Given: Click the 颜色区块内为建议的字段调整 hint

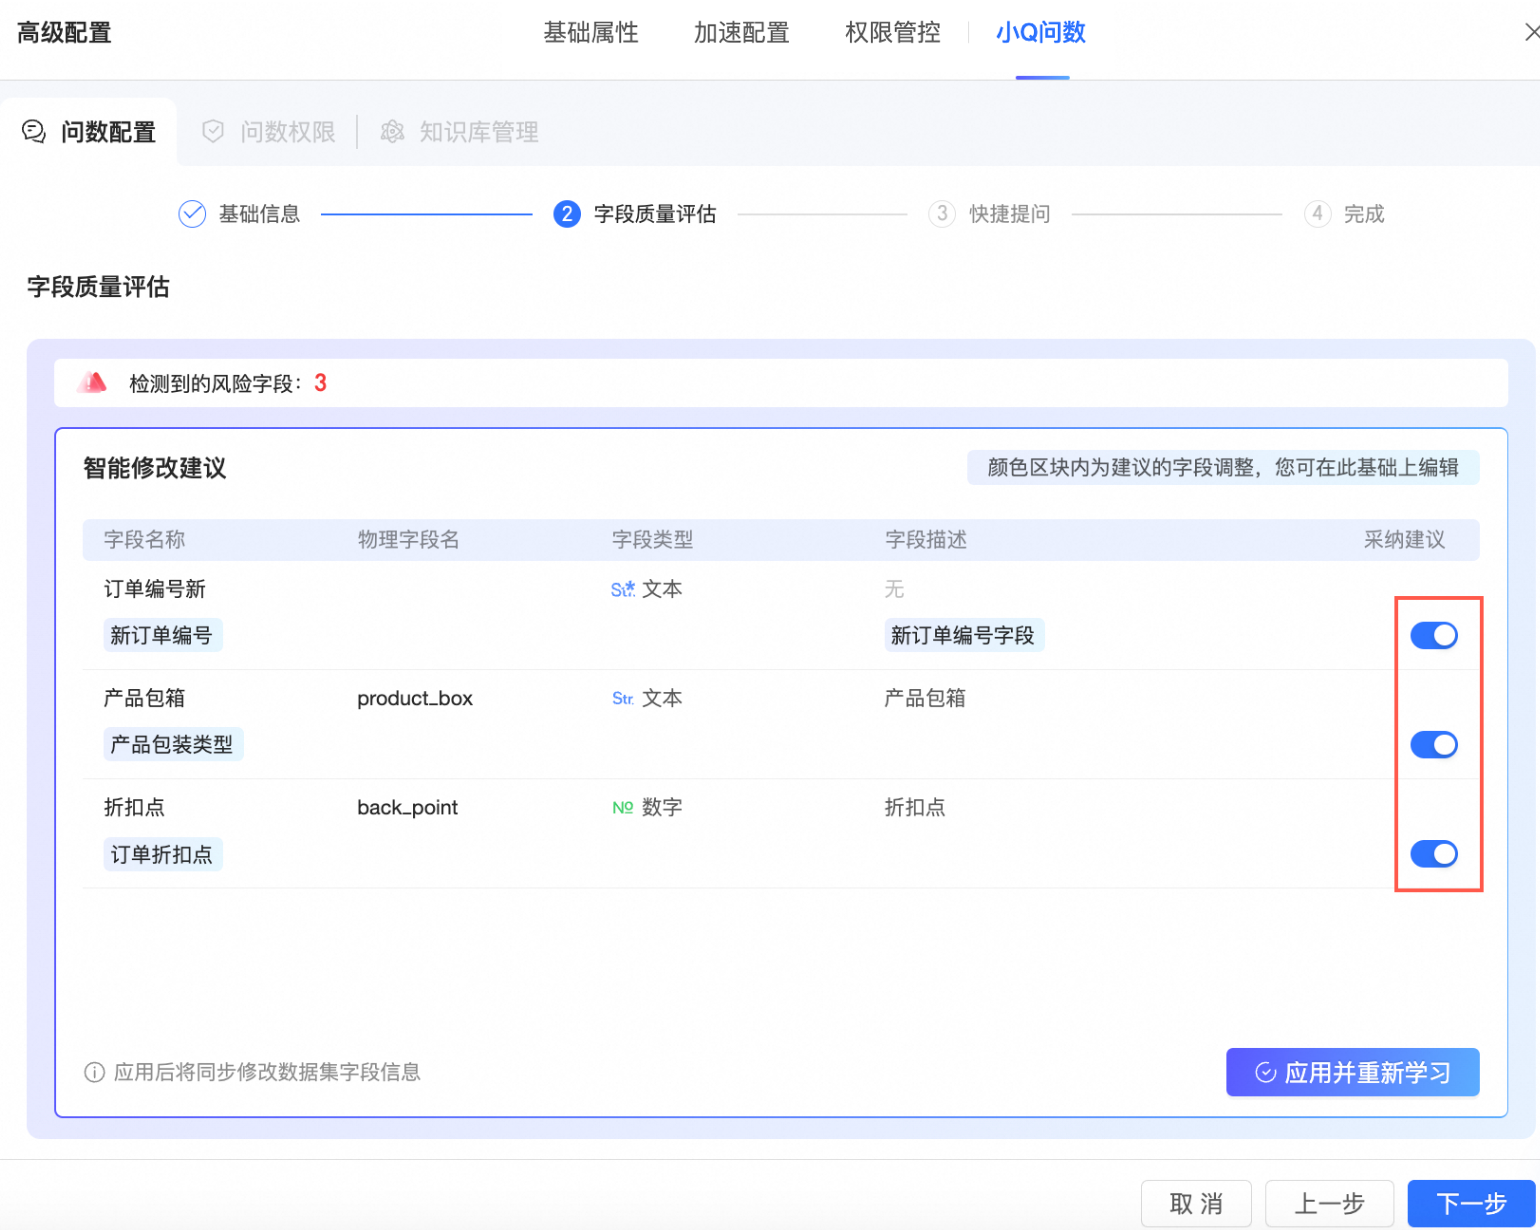Looking at the screenshot, I should (1223, 467).
